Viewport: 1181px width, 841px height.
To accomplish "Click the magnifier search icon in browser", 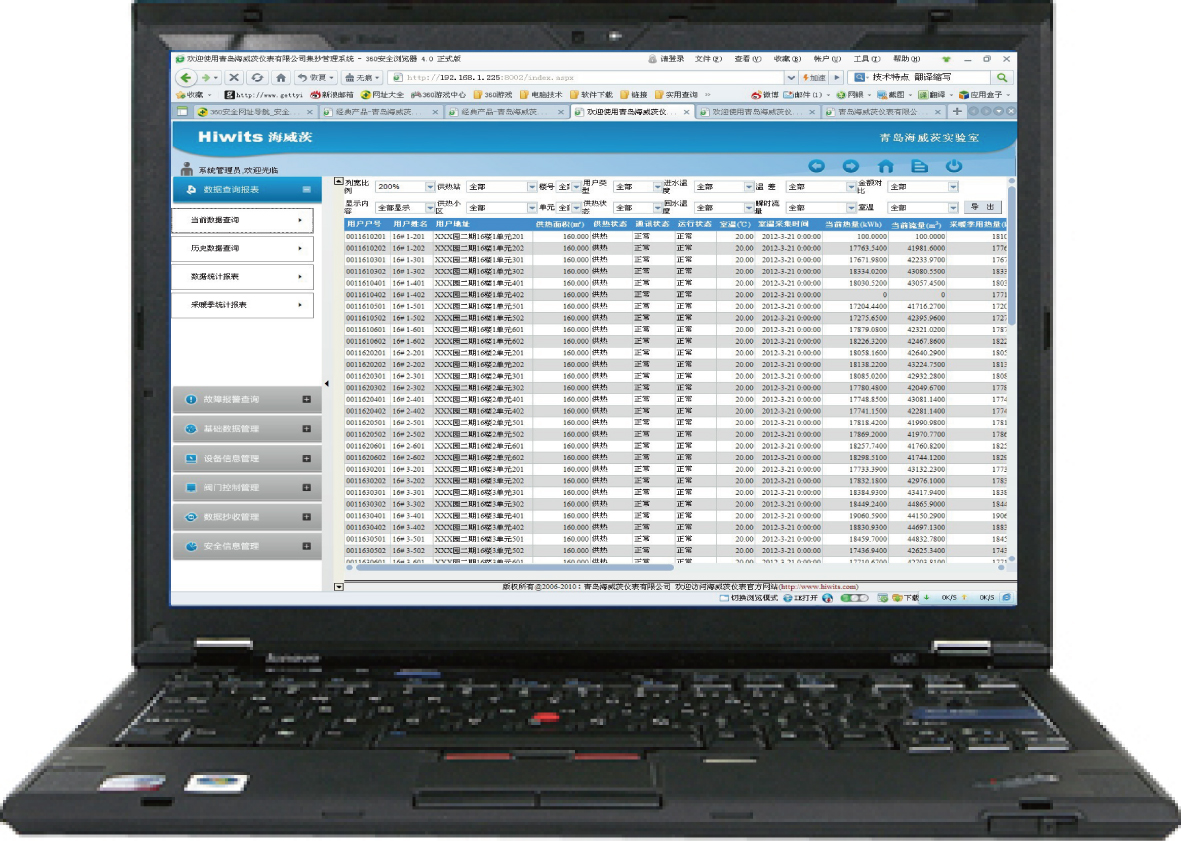I will point(1001,77).
